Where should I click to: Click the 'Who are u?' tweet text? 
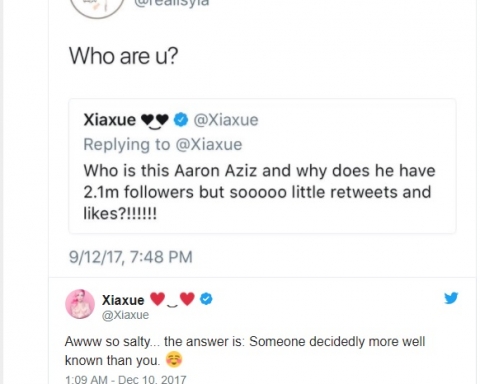pyautogui.click(x=124, y=56)
